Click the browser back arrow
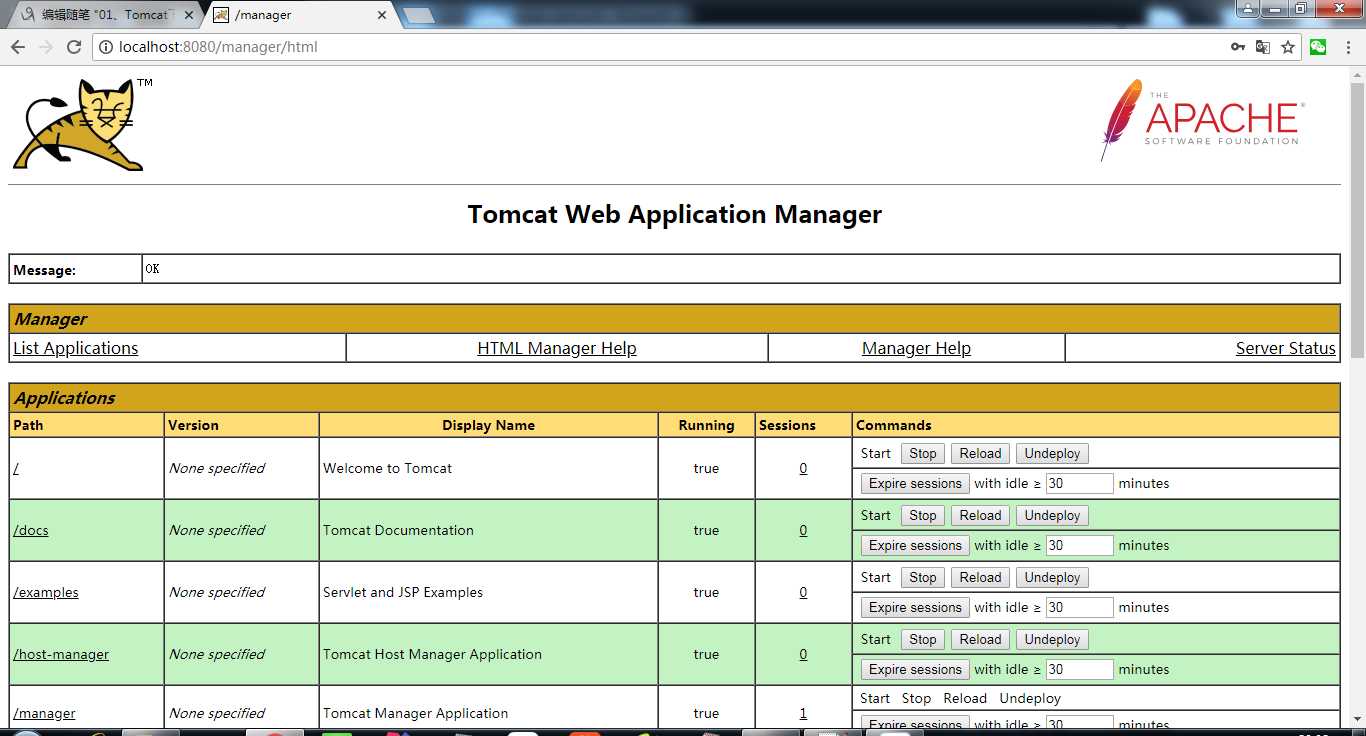 click(18, 47)
